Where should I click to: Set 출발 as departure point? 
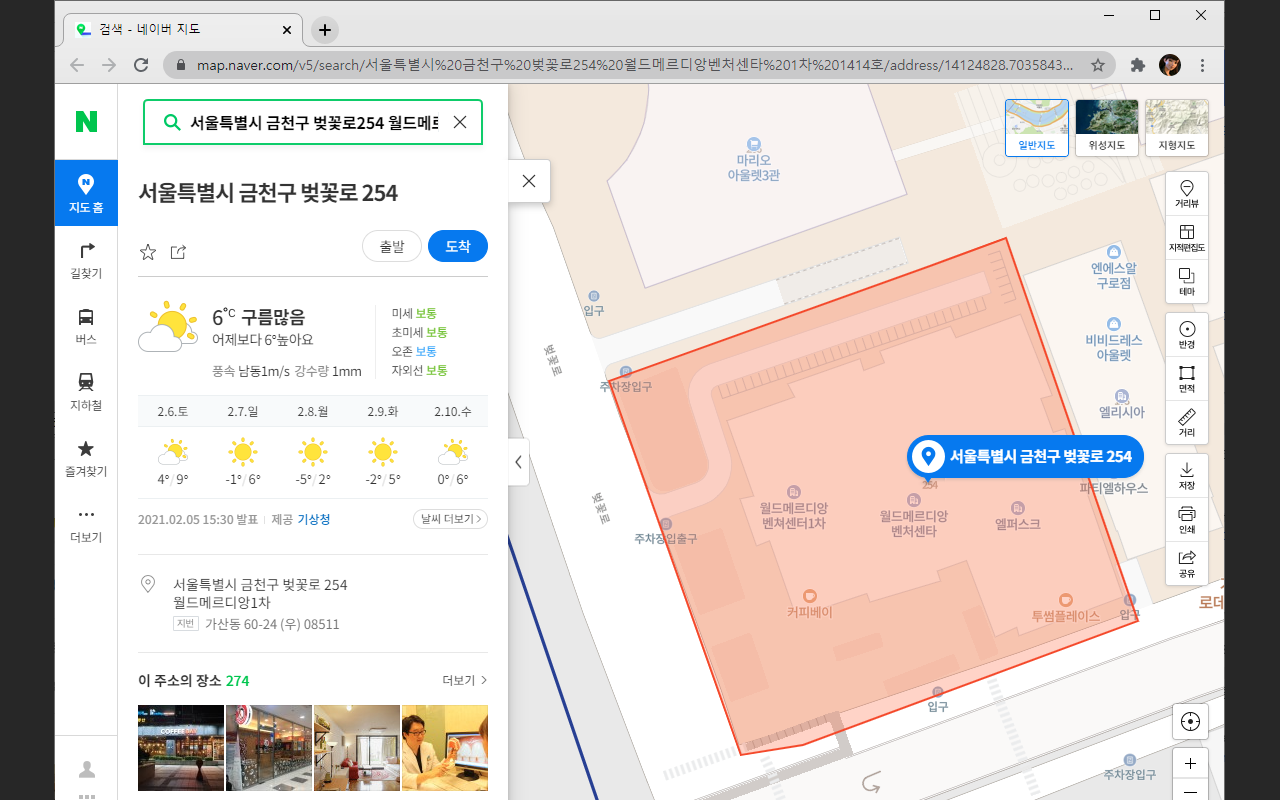tap(392, 246)
